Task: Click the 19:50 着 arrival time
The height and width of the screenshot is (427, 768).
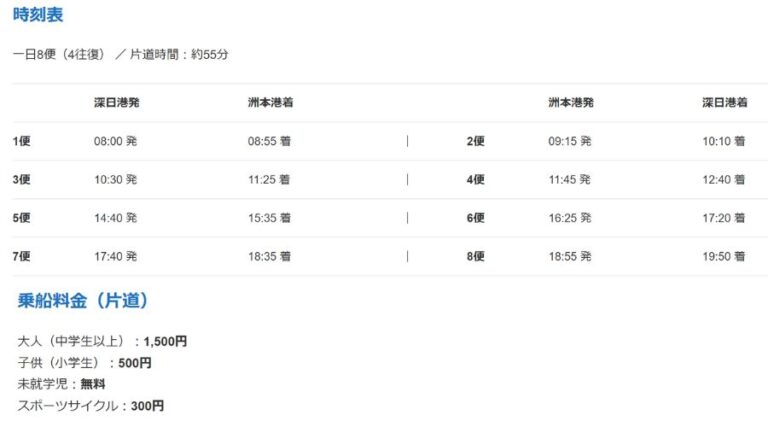Action: point(724,256)
